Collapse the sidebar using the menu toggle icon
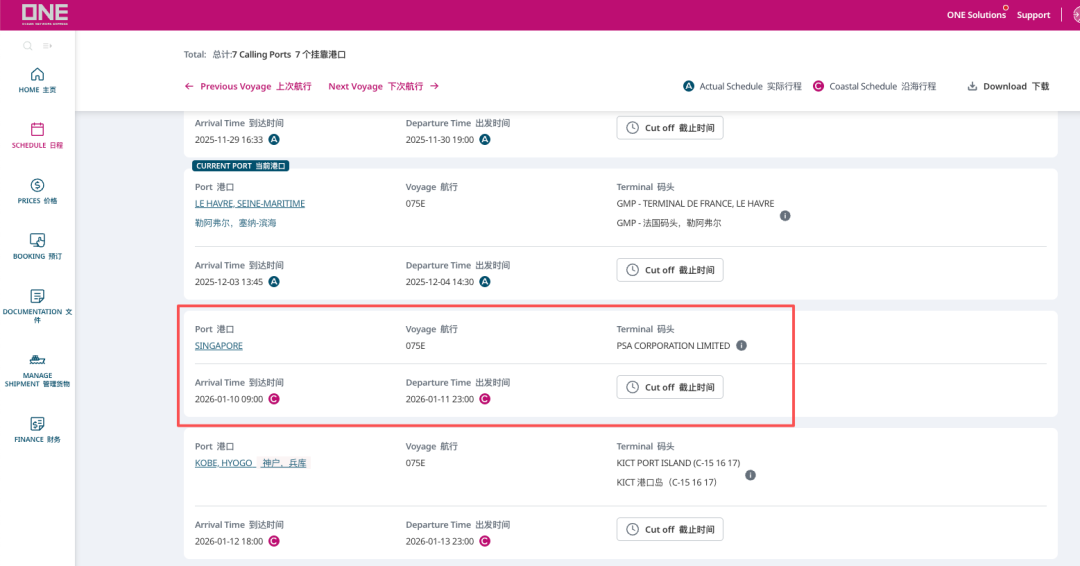Image resolution: width=1080 pixels, height=566 pixels. (47, 46)
